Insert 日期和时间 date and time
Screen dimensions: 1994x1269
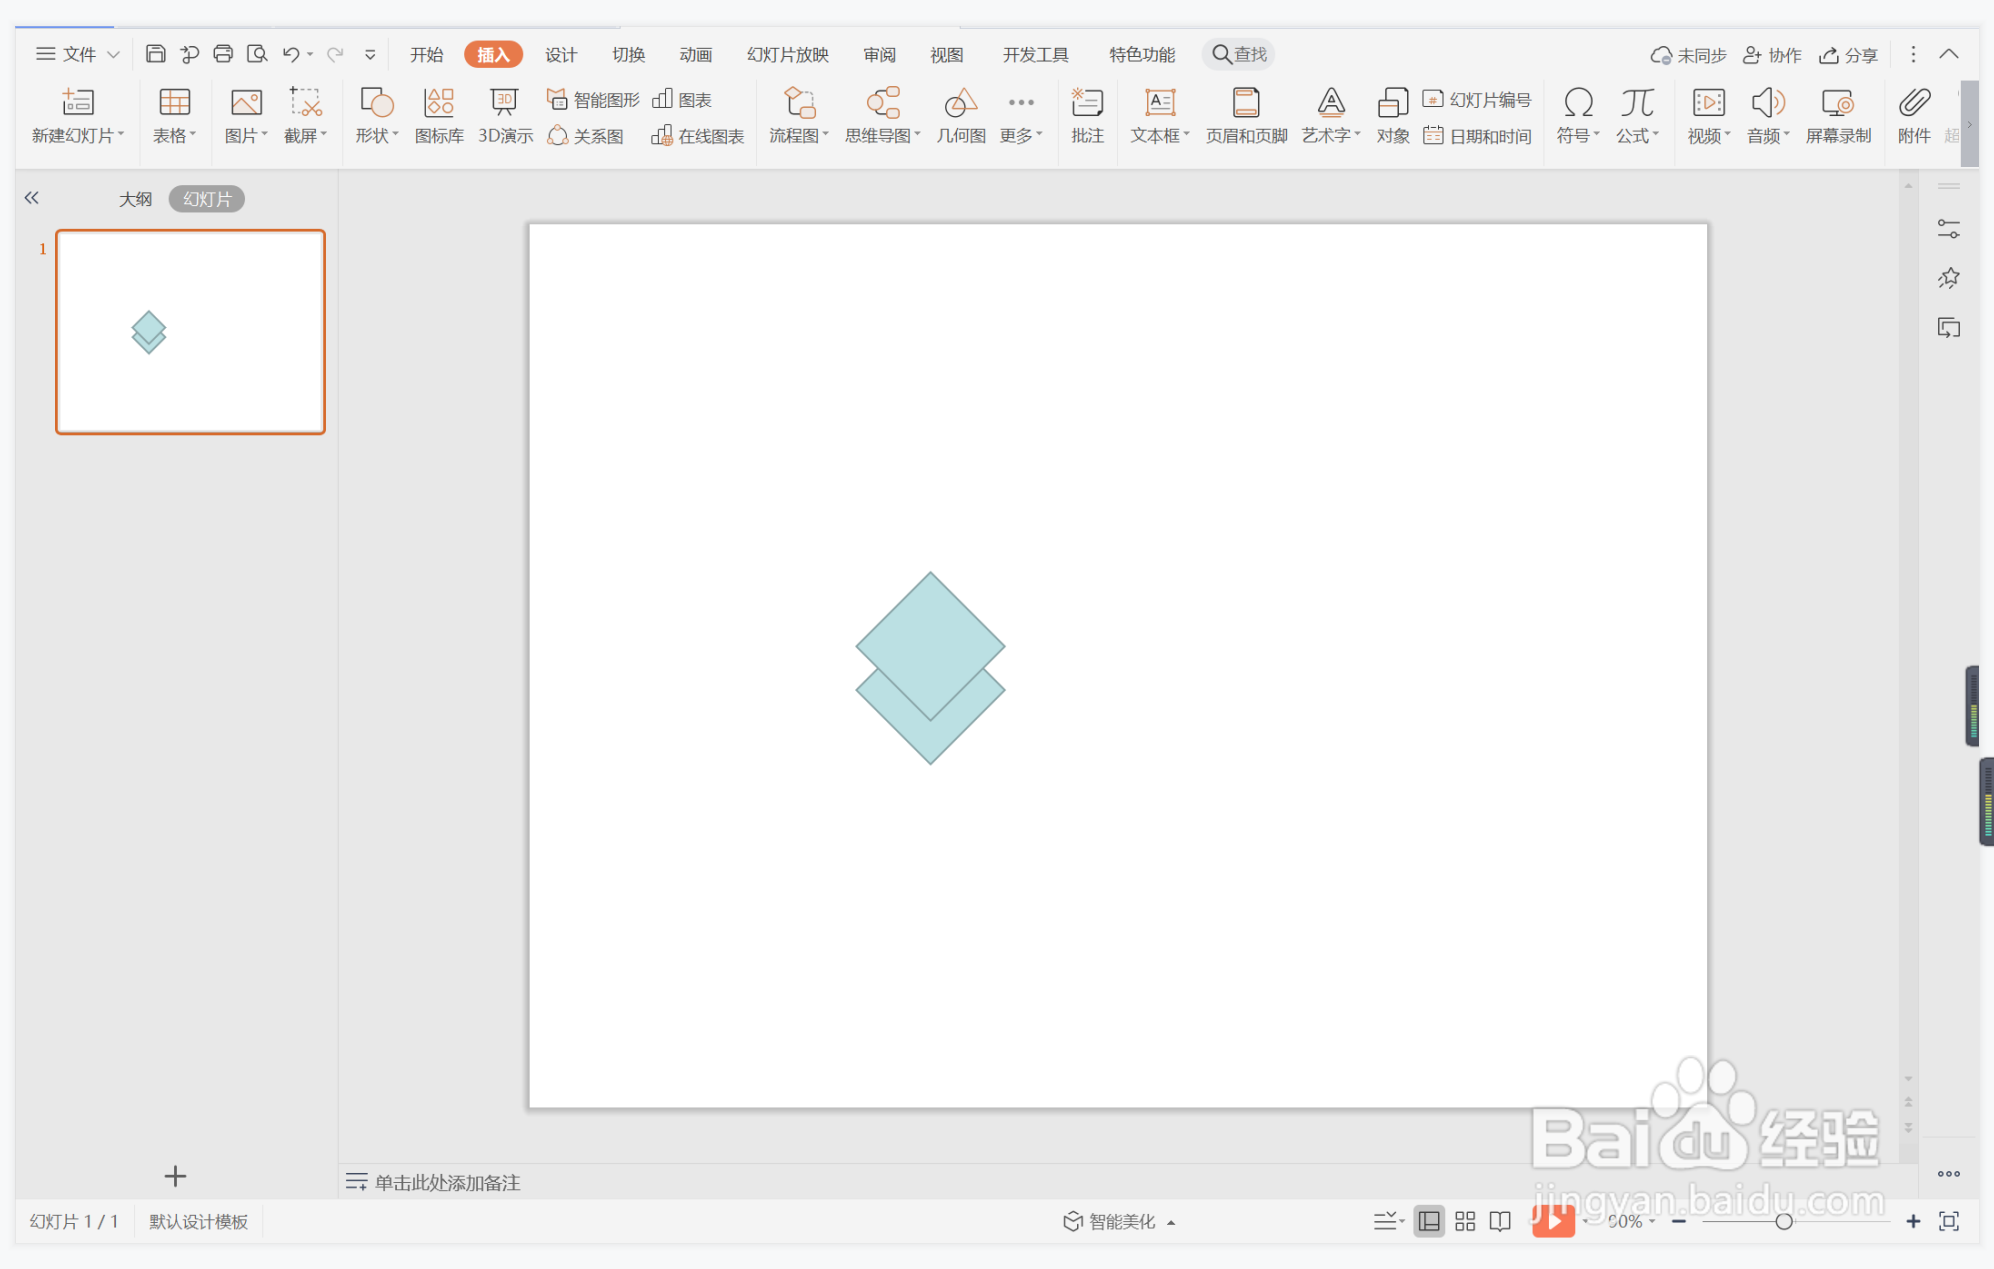(1477, 136)
